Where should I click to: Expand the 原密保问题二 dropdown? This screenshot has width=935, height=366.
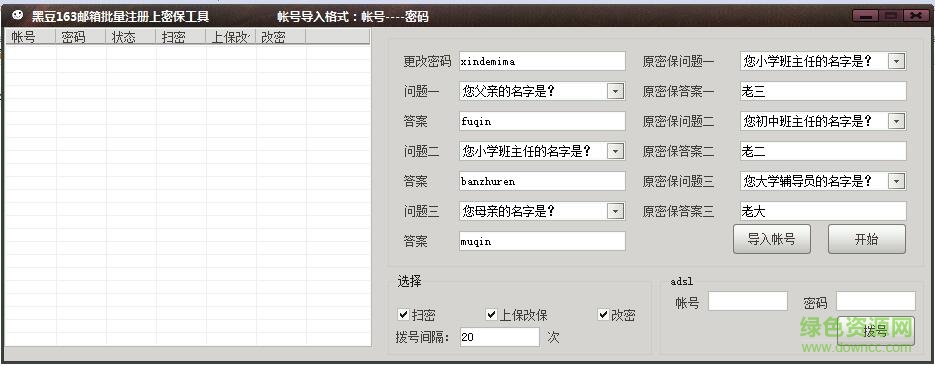point(896,121)
